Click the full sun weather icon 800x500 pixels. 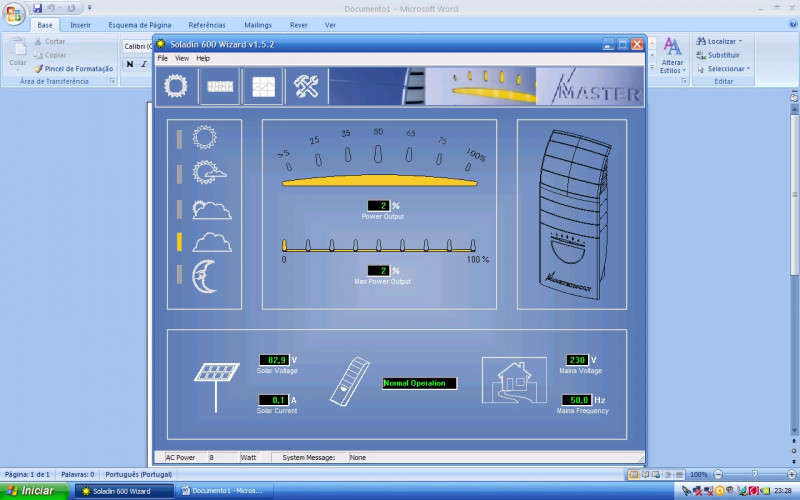pos(205,137)
